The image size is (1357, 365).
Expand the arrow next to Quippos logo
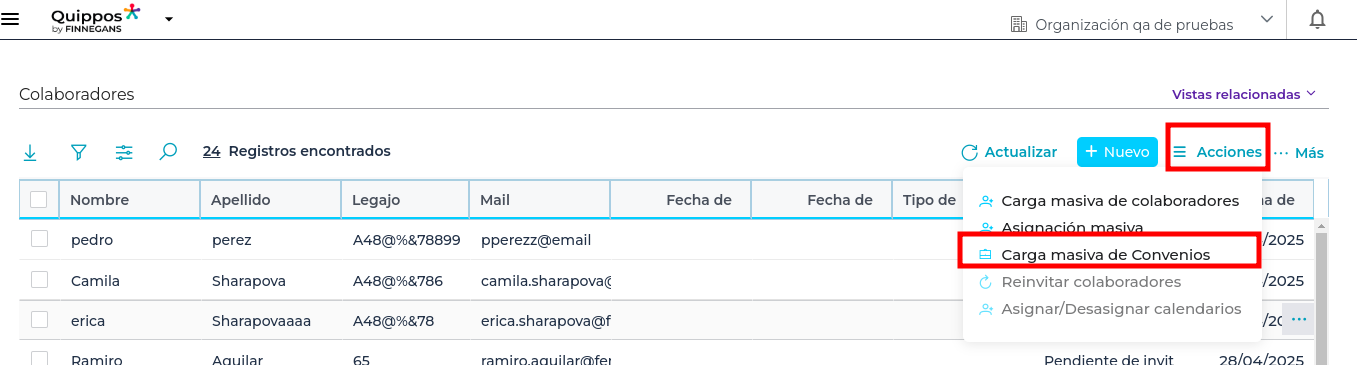pos(169,19)
